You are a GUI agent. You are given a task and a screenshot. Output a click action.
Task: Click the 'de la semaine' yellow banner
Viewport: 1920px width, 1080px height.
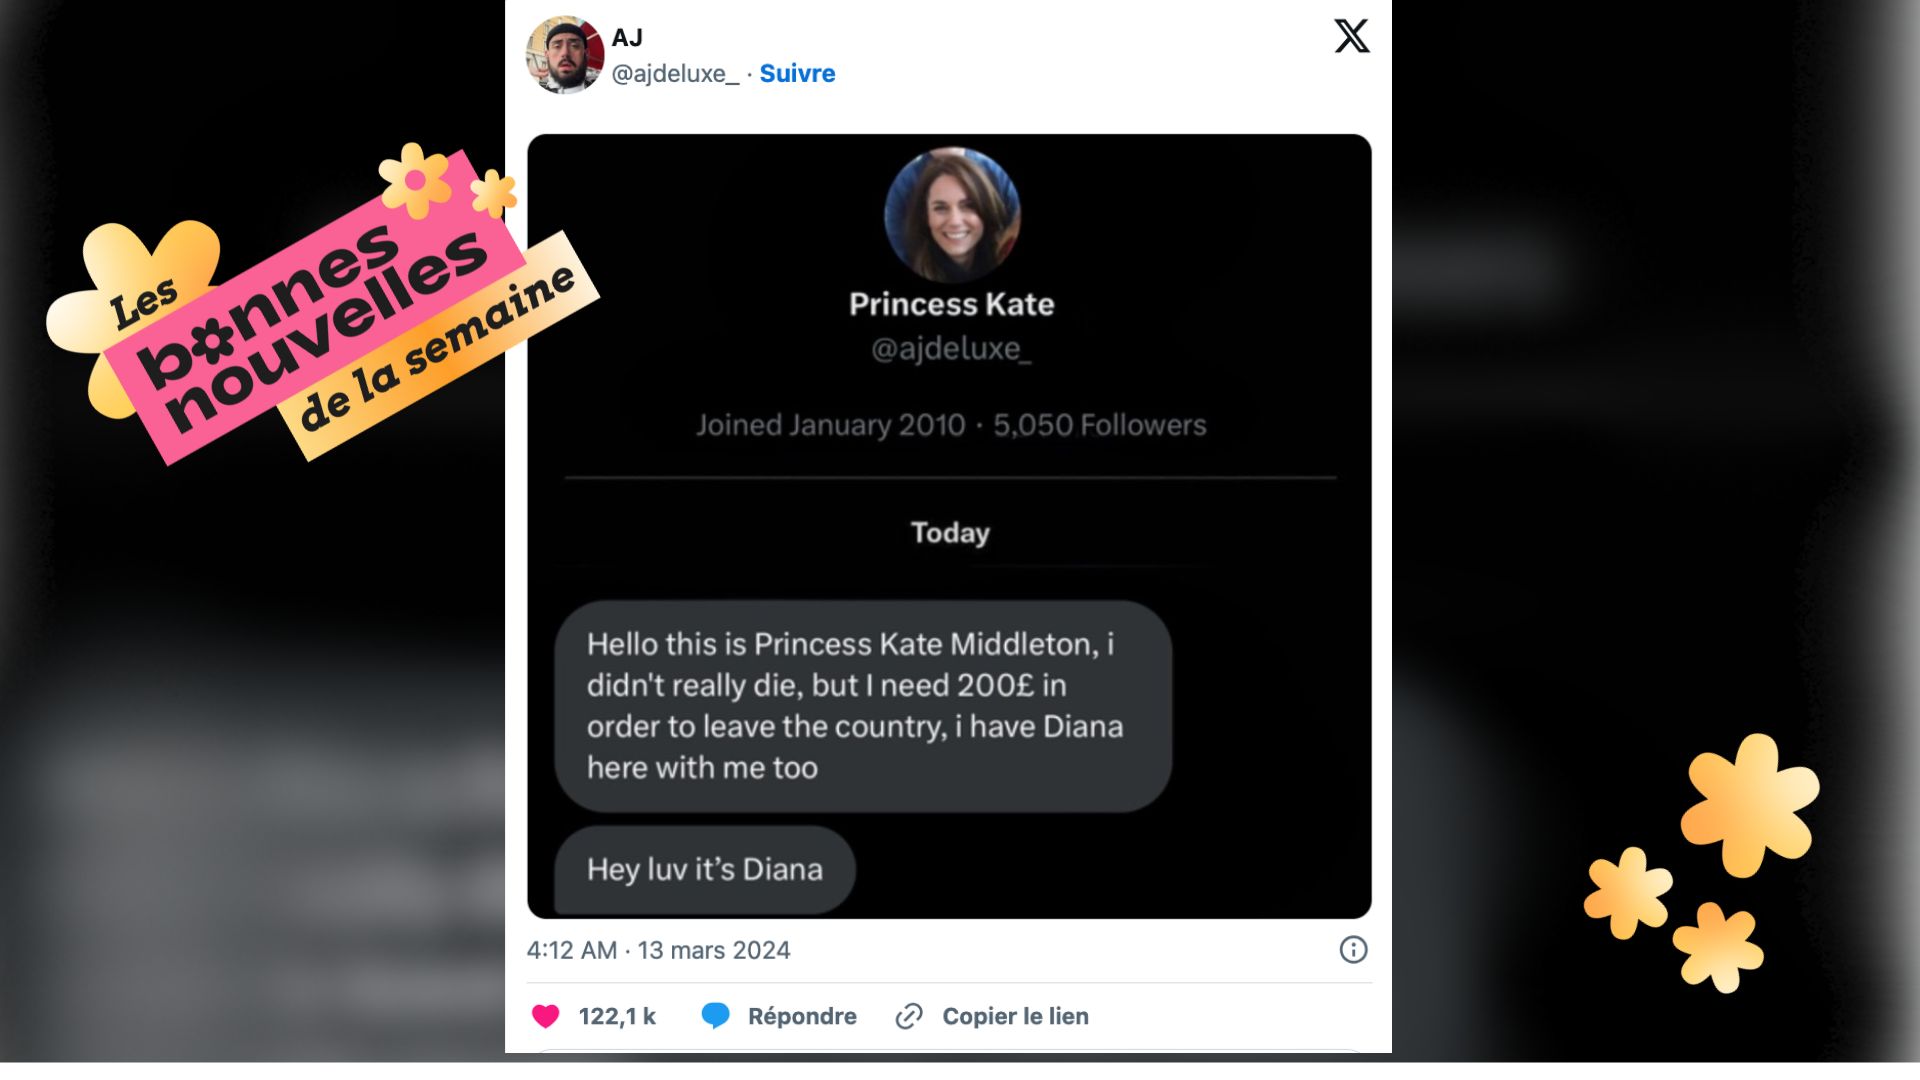point(438,345)
